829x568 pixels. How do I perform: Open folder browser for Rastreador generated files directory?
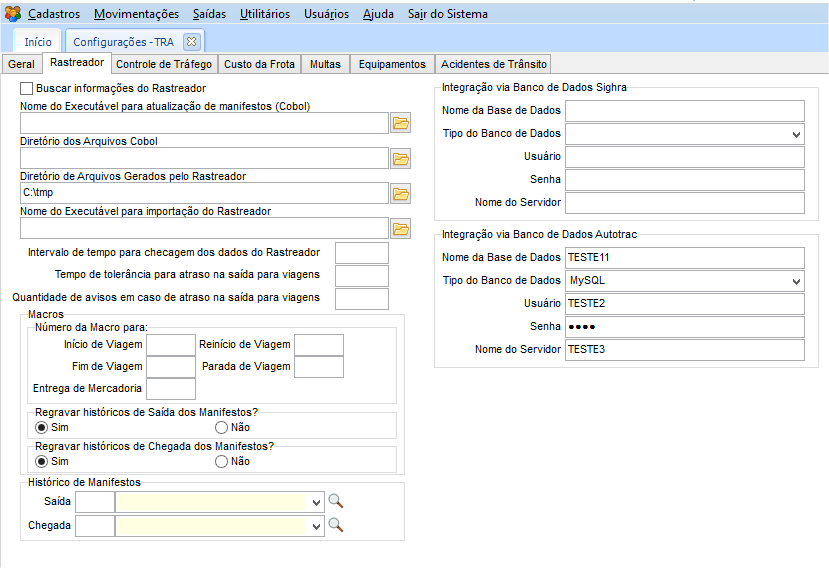(x=401, y=193)
